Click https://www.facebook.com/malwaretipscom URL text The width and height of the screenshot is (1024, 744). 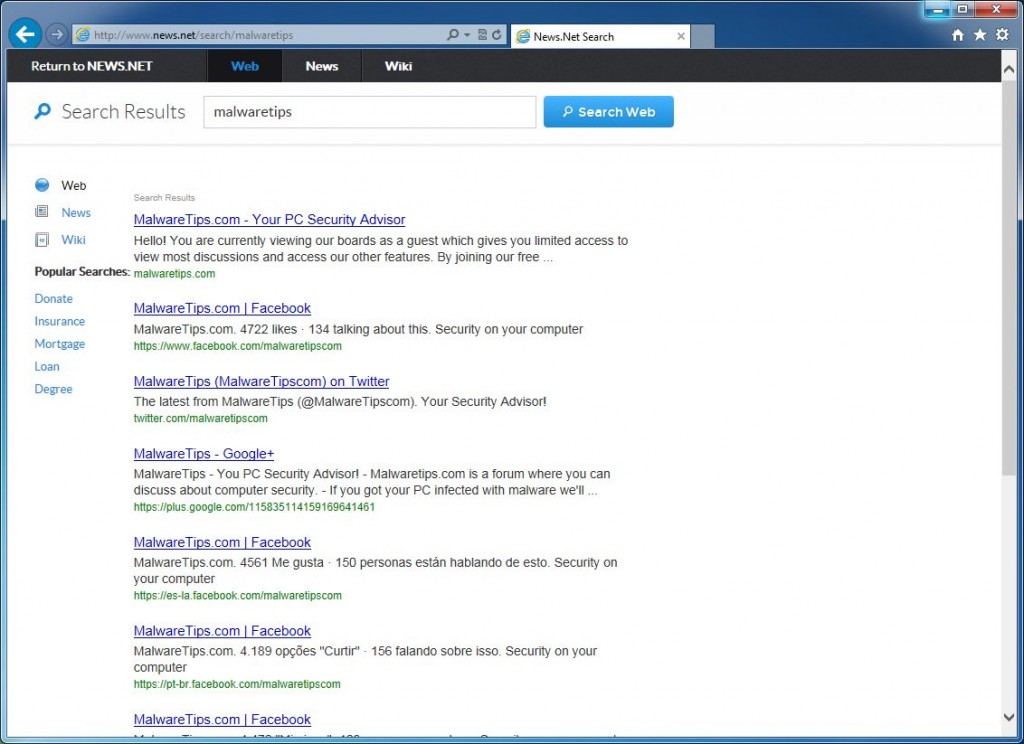(238, 346)
